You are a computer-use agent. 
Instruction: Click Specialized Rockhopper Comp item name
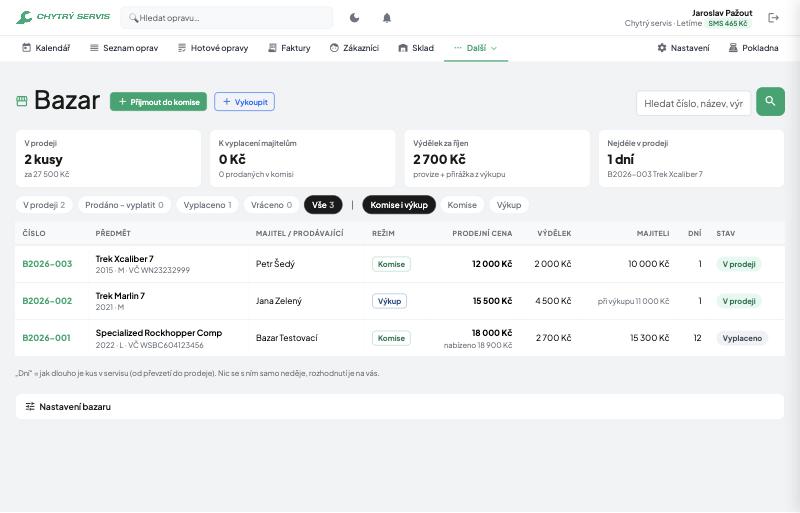tap(159, 333)
